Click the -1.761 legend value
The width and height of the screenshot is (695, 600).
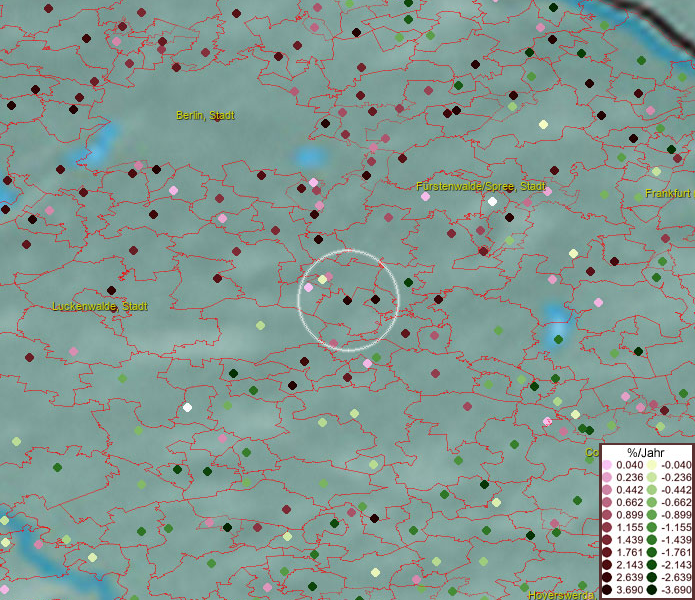[x=676, y=553]
